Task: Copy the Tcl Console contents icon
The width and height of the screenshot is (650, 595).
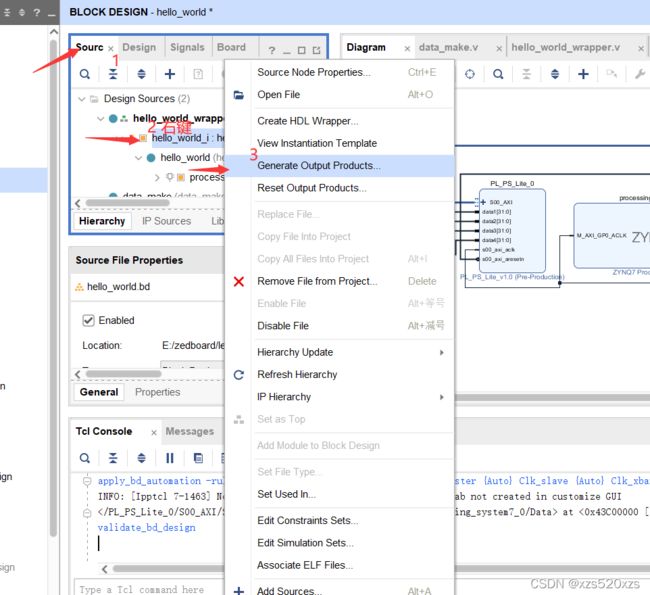Action: click(x=198, y=458)
